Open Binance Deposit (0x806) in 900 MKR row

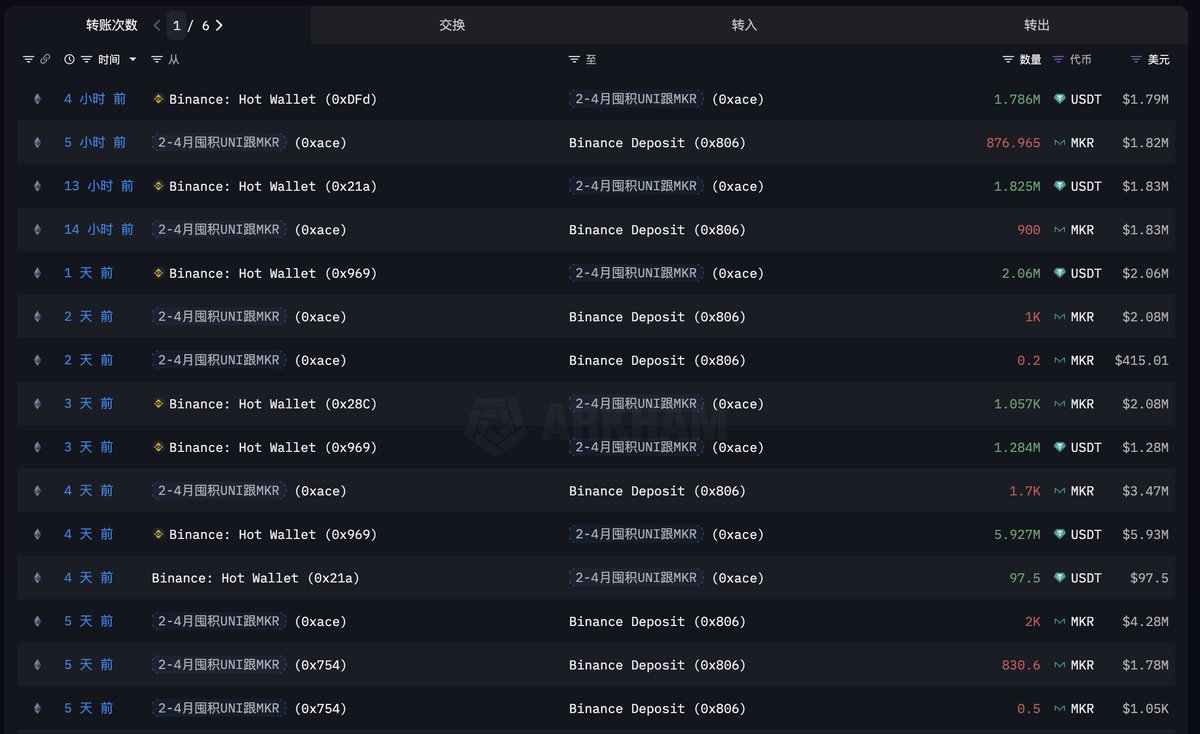tap(657, 230)
